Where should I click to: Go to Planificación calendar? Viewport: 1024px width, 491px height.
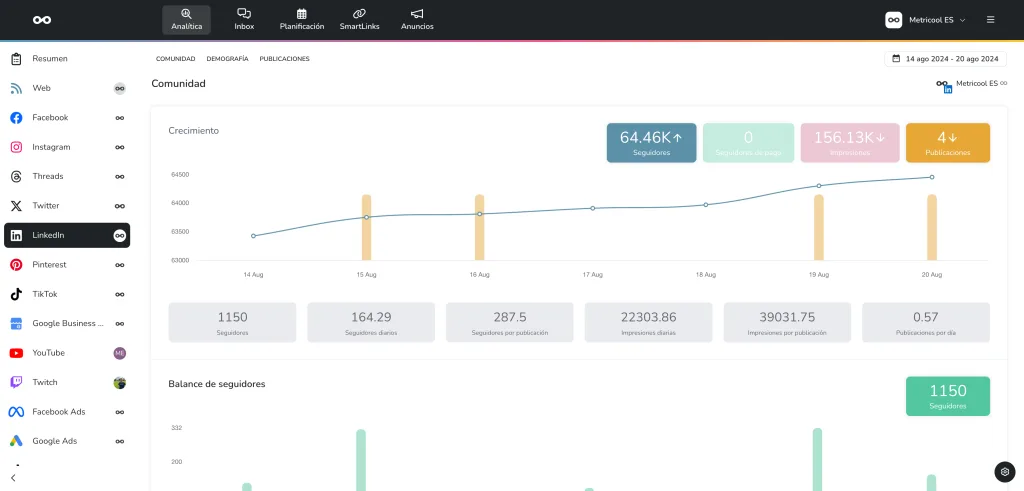point(301,19)
